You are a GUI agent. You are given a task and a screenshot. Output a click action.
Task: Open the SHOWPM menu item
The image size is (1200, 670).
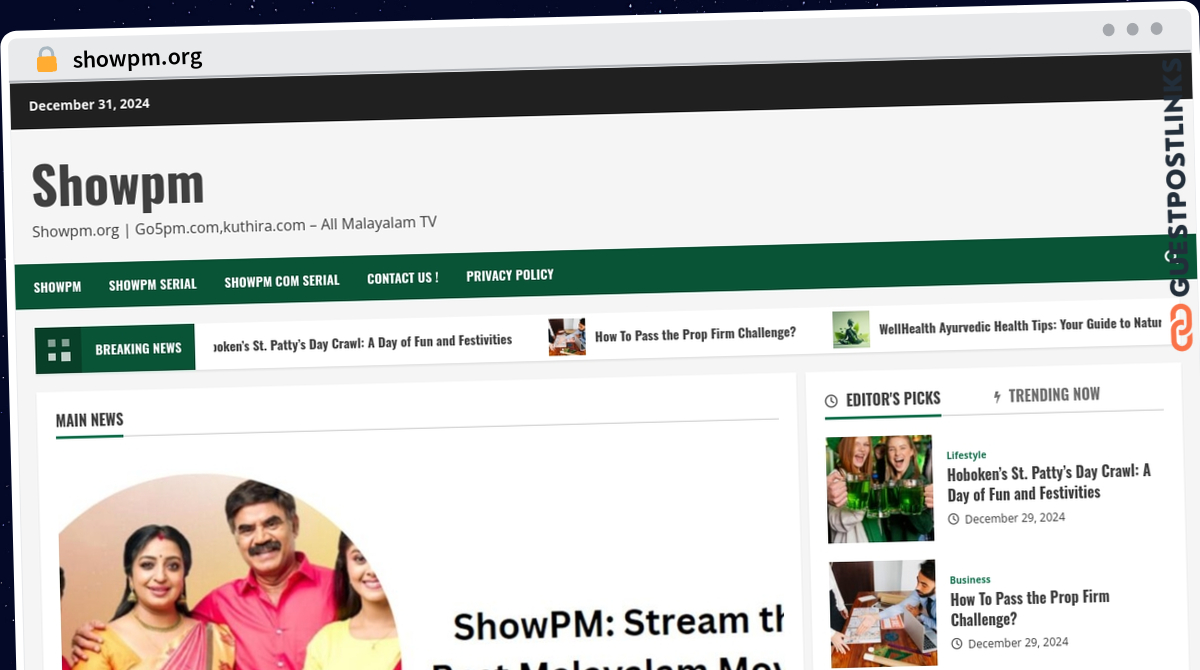tap(57, 286)
